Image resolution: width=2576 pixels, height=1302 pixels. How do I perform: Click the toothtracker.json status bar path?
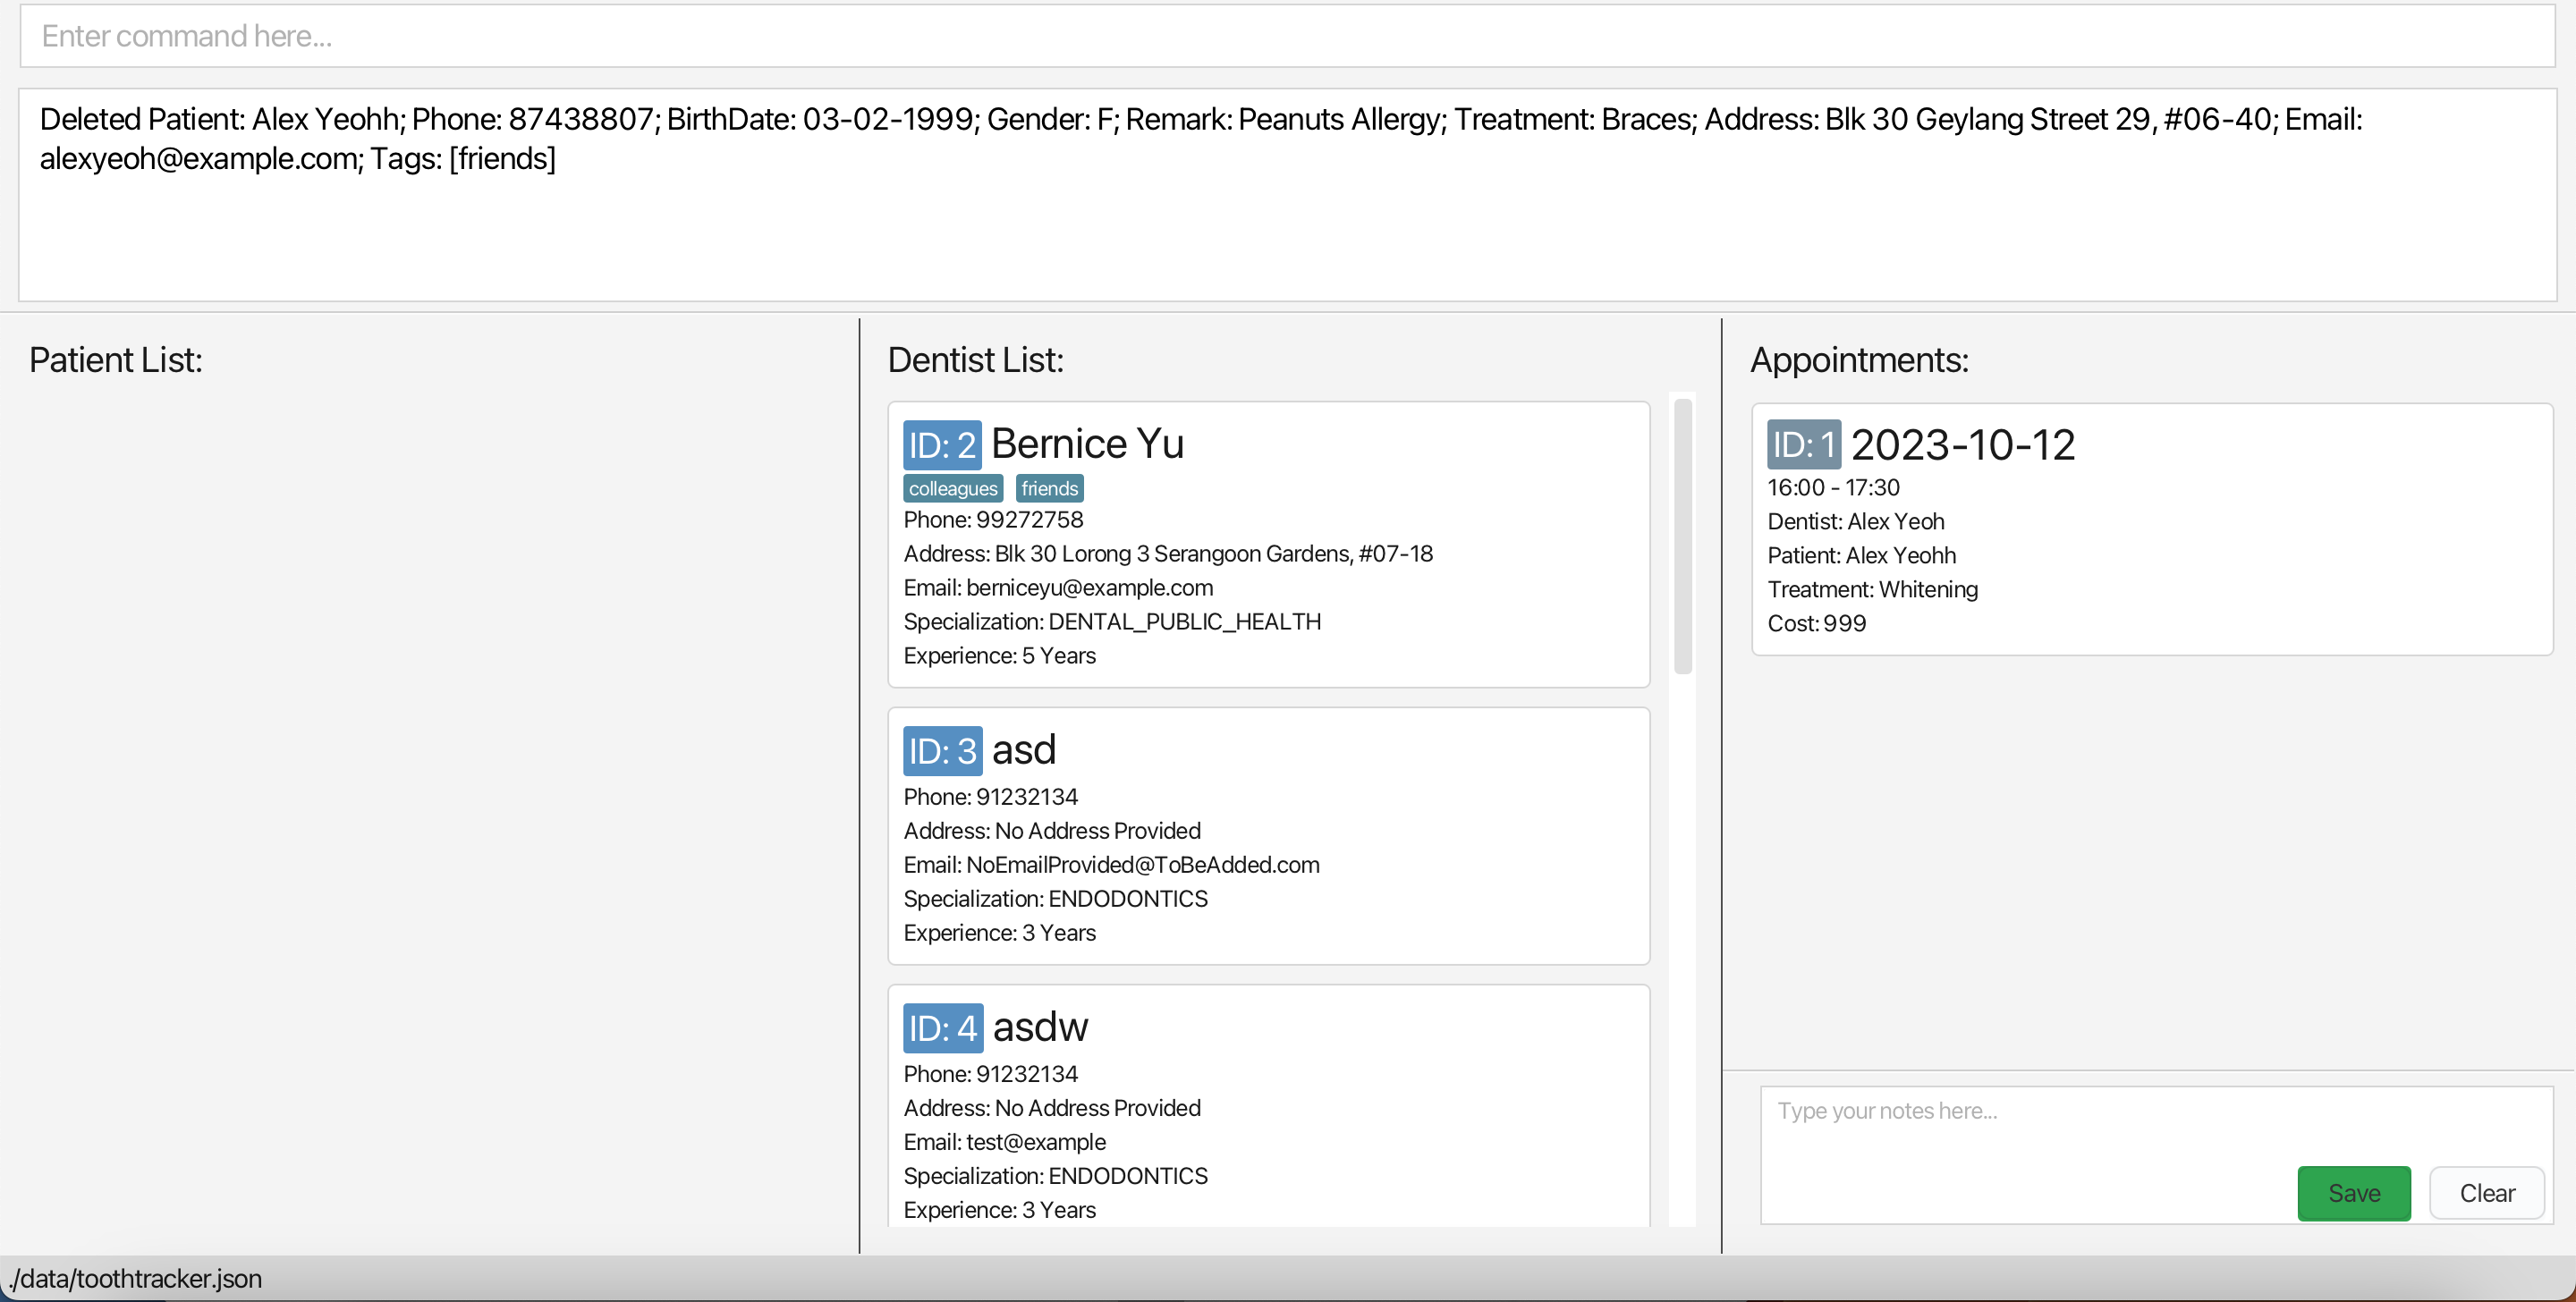(x=136, y=1279)
